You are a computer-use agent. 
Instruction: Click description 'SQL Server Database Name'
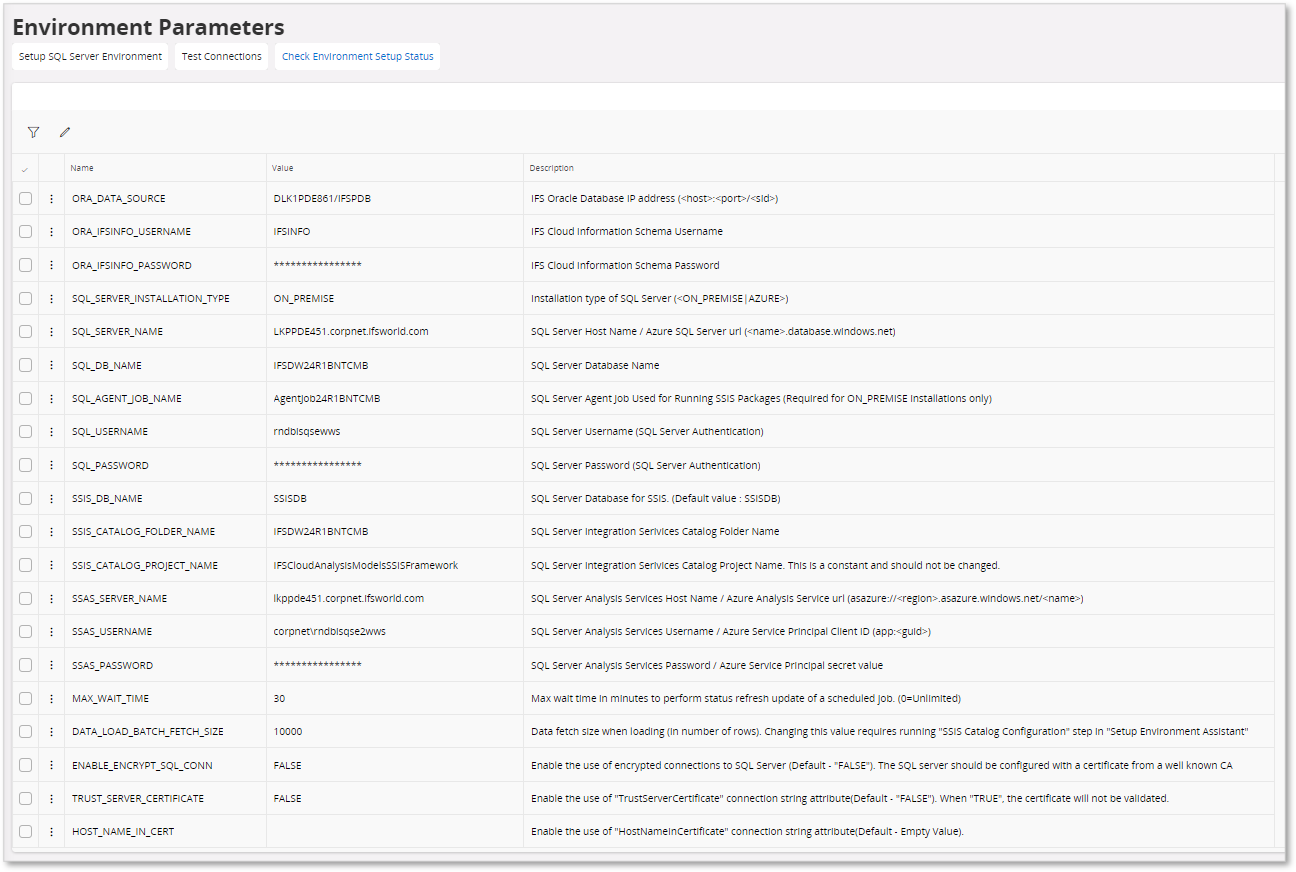coord(595,365)
